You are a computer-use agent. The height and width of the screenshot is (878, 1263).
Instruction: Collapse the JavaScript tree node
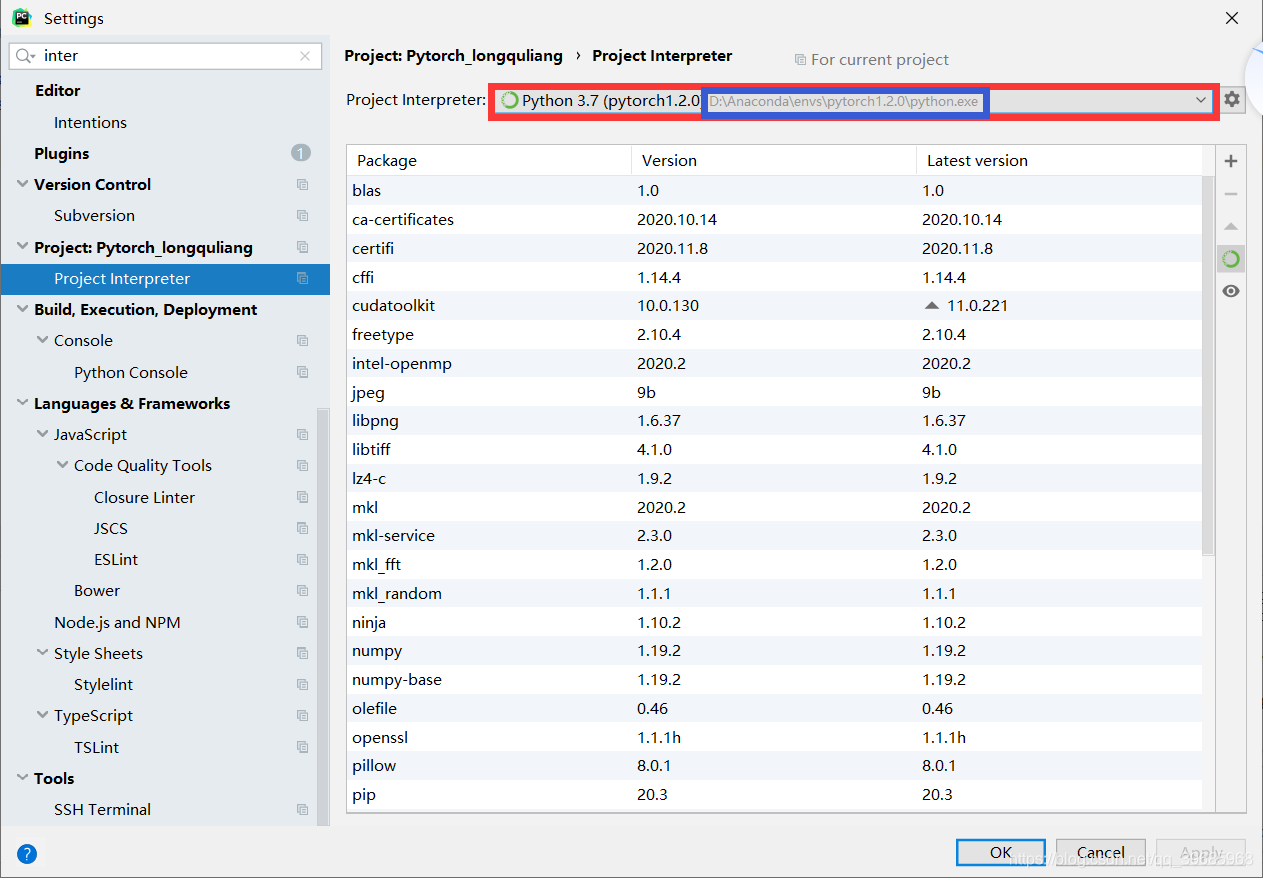42,435
